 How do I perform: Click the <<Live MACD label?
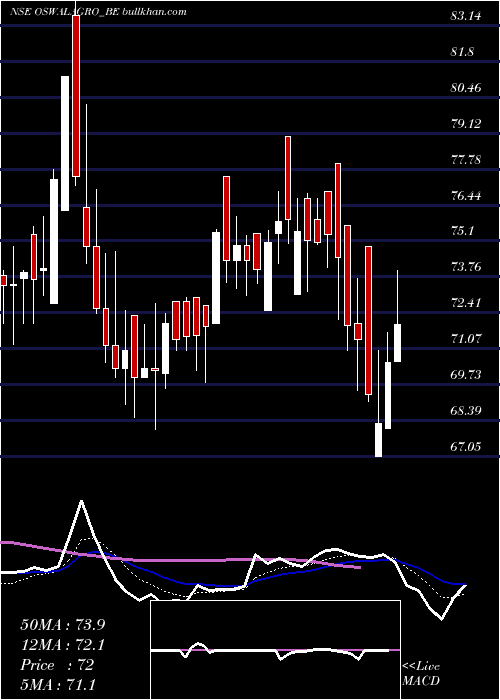tap(421, 673)
